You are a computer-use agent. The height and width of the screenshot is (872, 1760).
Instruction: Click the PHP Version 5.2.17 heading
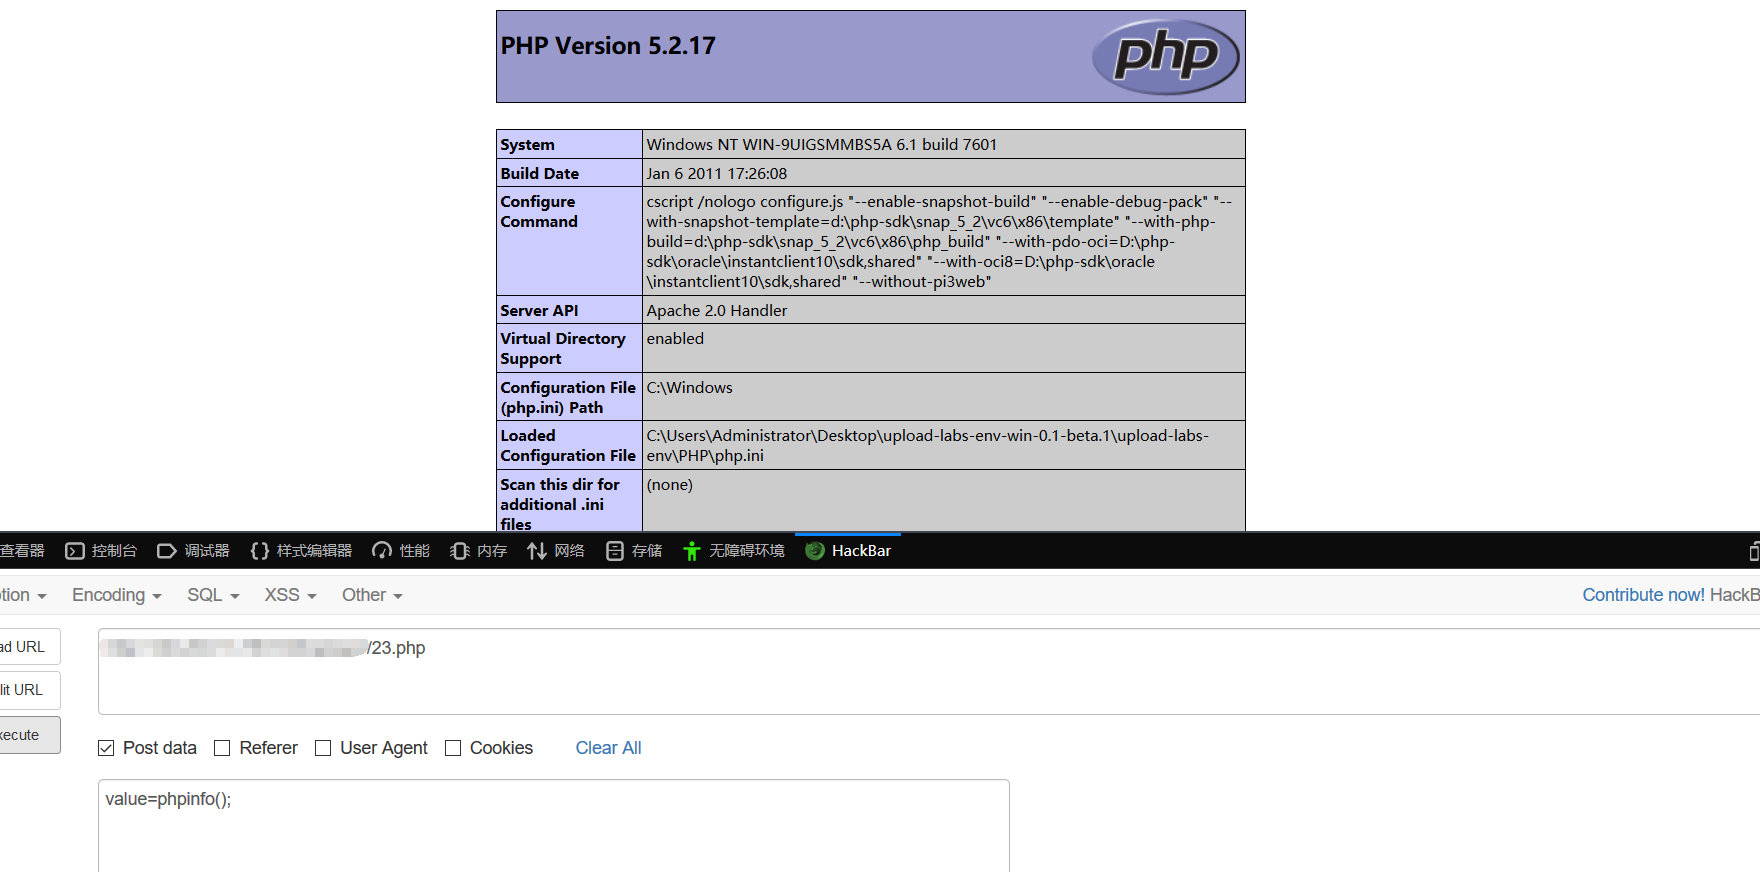(608, 46)
